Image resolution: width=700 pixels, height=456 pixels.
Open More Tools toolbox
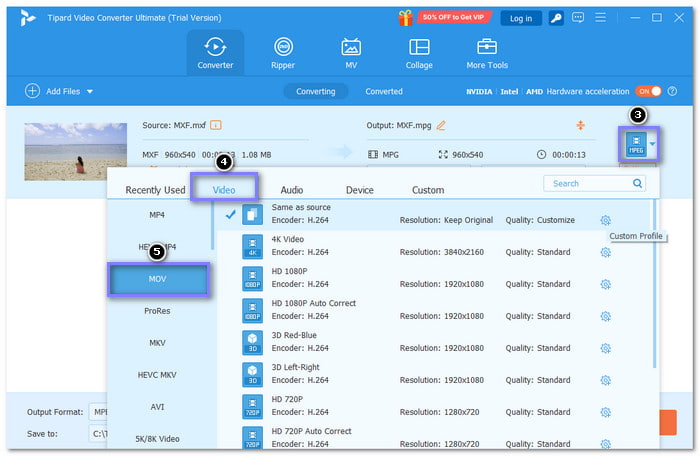click(x=487, y=53)
